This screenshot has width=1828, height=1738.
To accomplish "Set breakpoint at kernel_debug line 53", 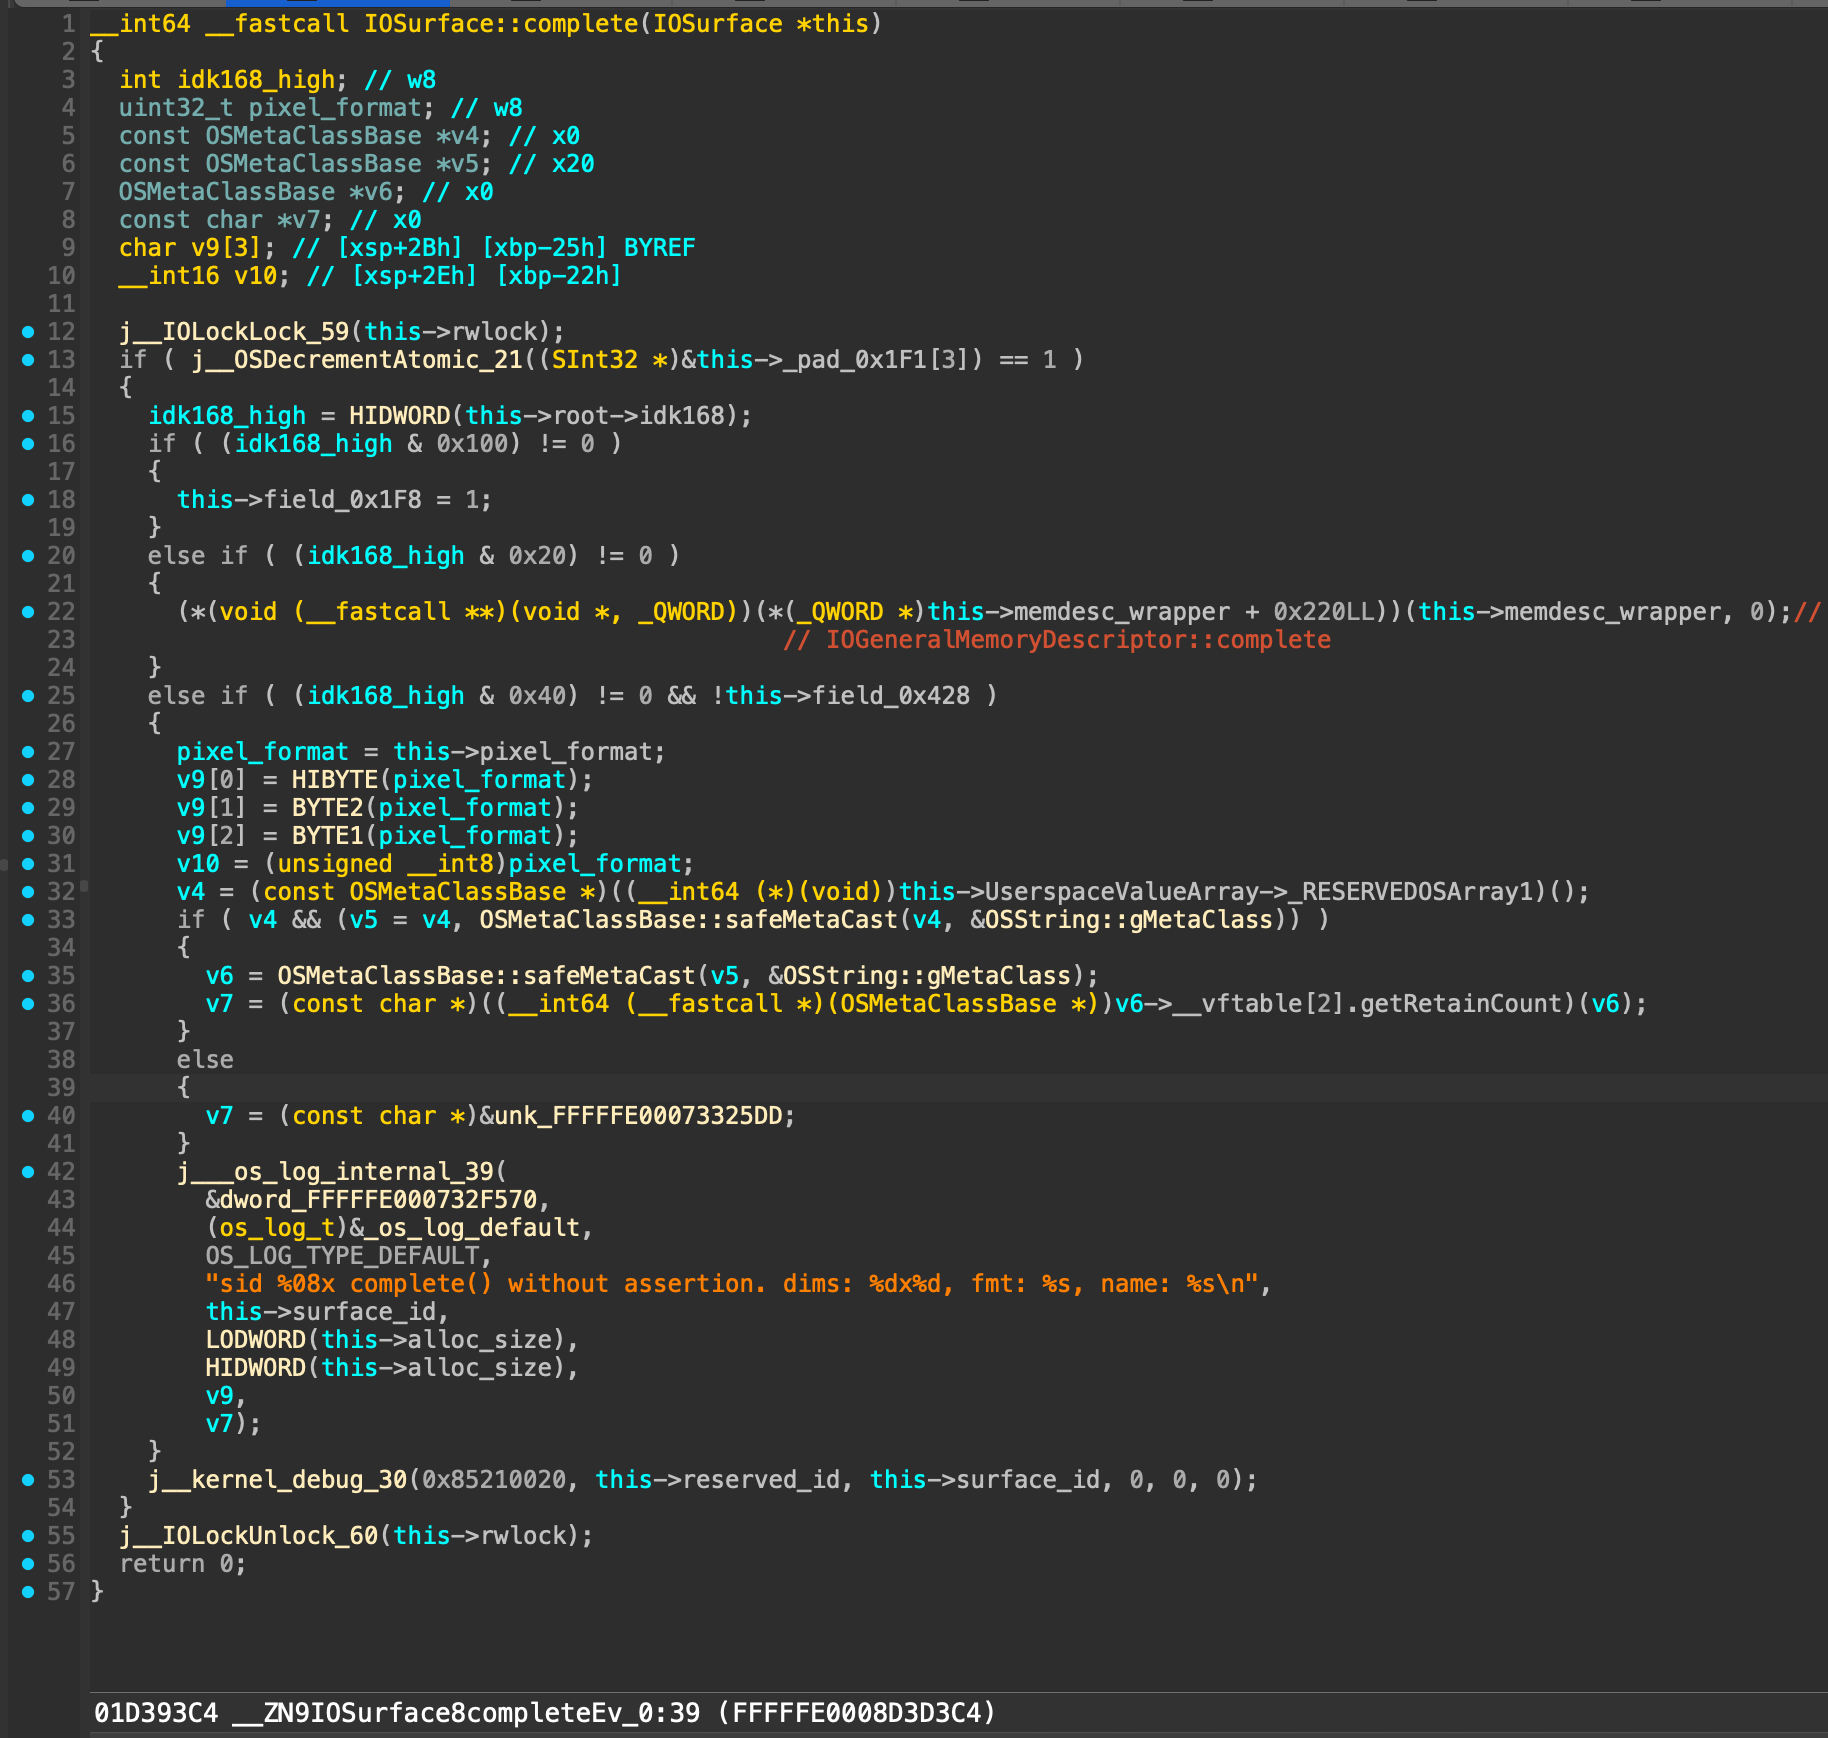I will [x=28, y=1480].
